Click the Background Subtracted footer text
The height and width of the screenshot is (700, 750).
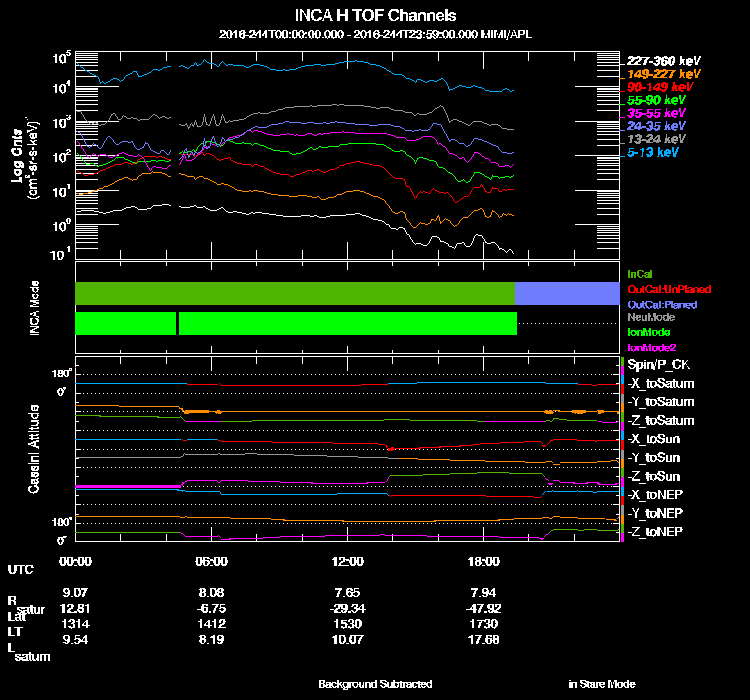375,684
